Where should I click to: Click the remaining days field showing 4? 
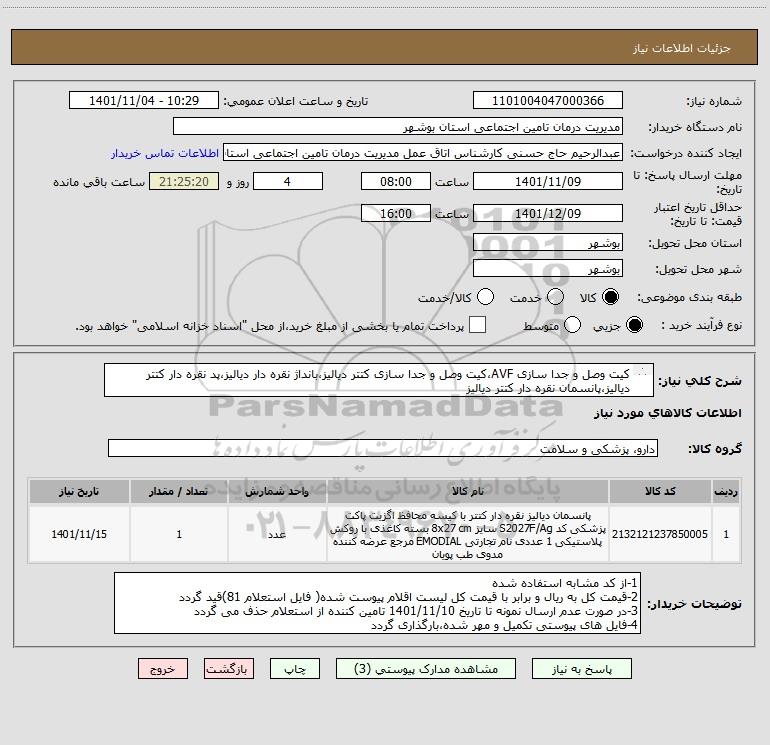click(x=288, y=181)
